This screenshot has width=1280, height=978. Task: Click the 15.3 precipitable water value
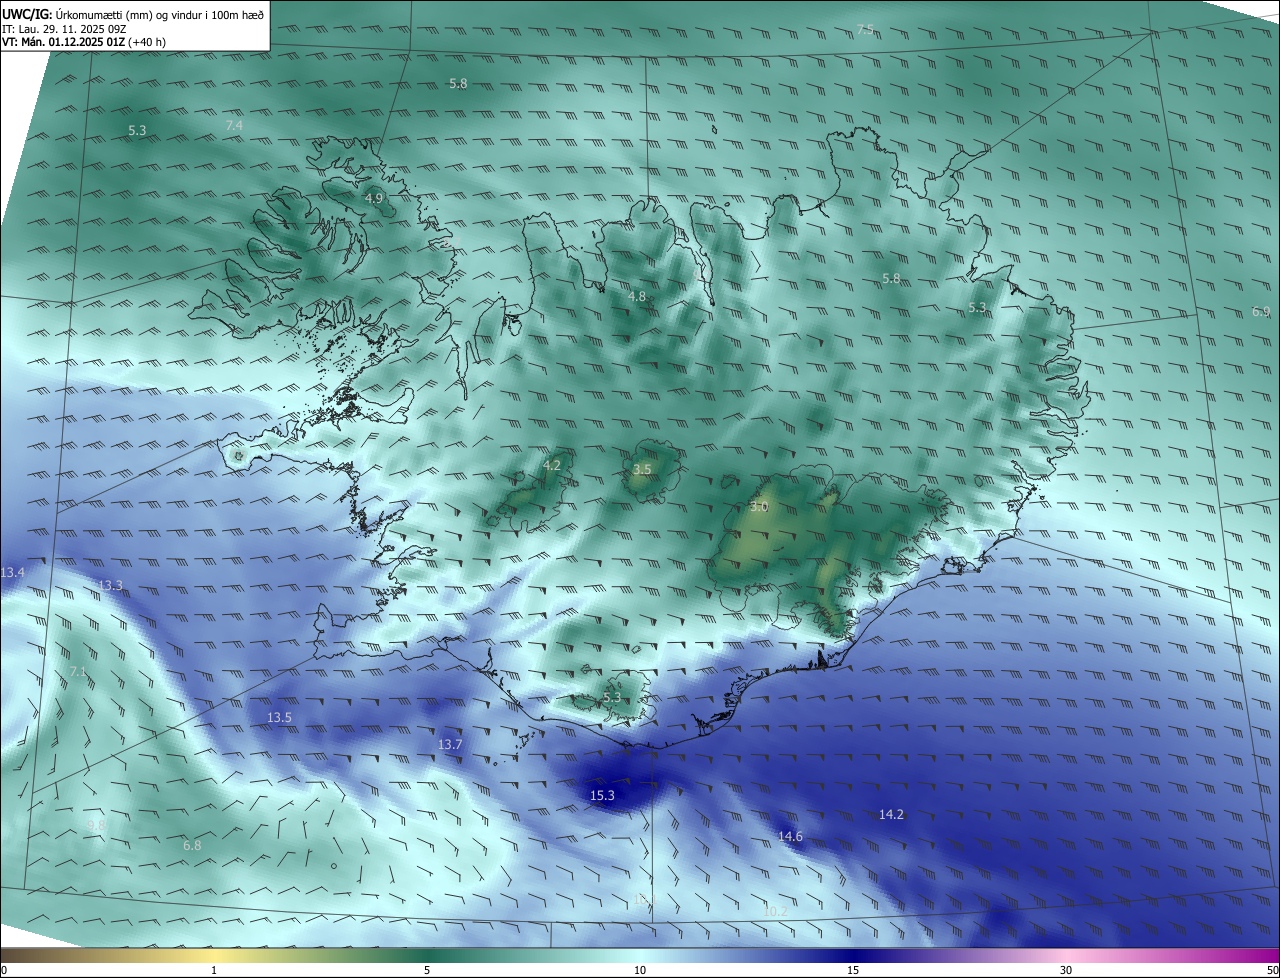tap(602, 796)
